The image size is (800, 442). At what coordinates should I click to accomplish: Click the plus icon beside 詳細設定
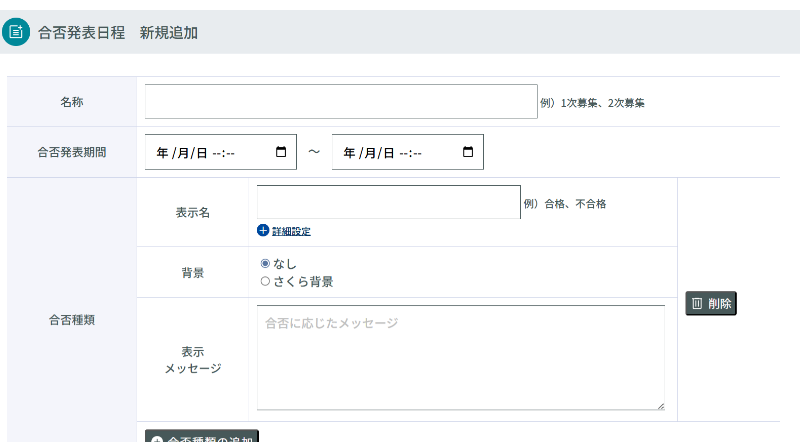pyautogui.click(x=263, y=231)
